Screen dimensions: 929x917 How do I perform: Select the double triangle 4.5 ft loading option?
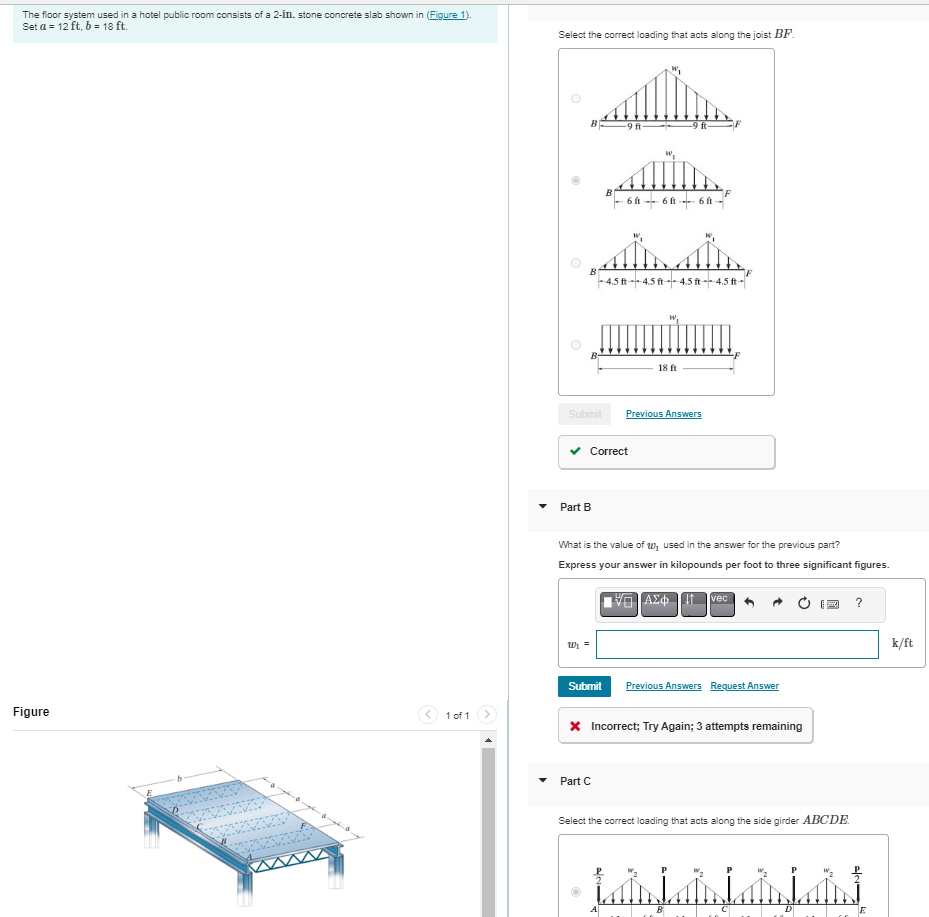pyautogui.click(x=575, y=262)
